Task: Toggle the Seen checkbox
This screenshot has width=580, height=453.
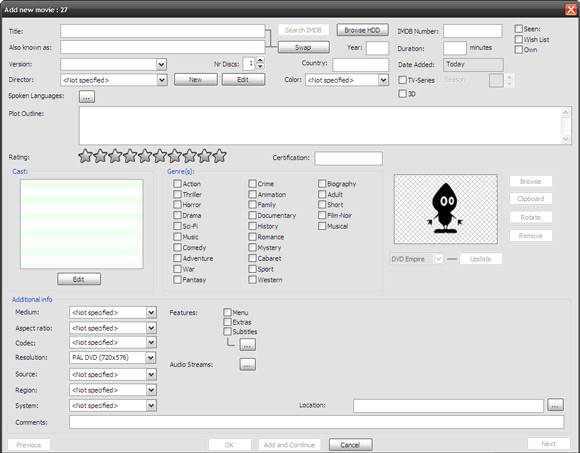Action: (x=519, y=28)
